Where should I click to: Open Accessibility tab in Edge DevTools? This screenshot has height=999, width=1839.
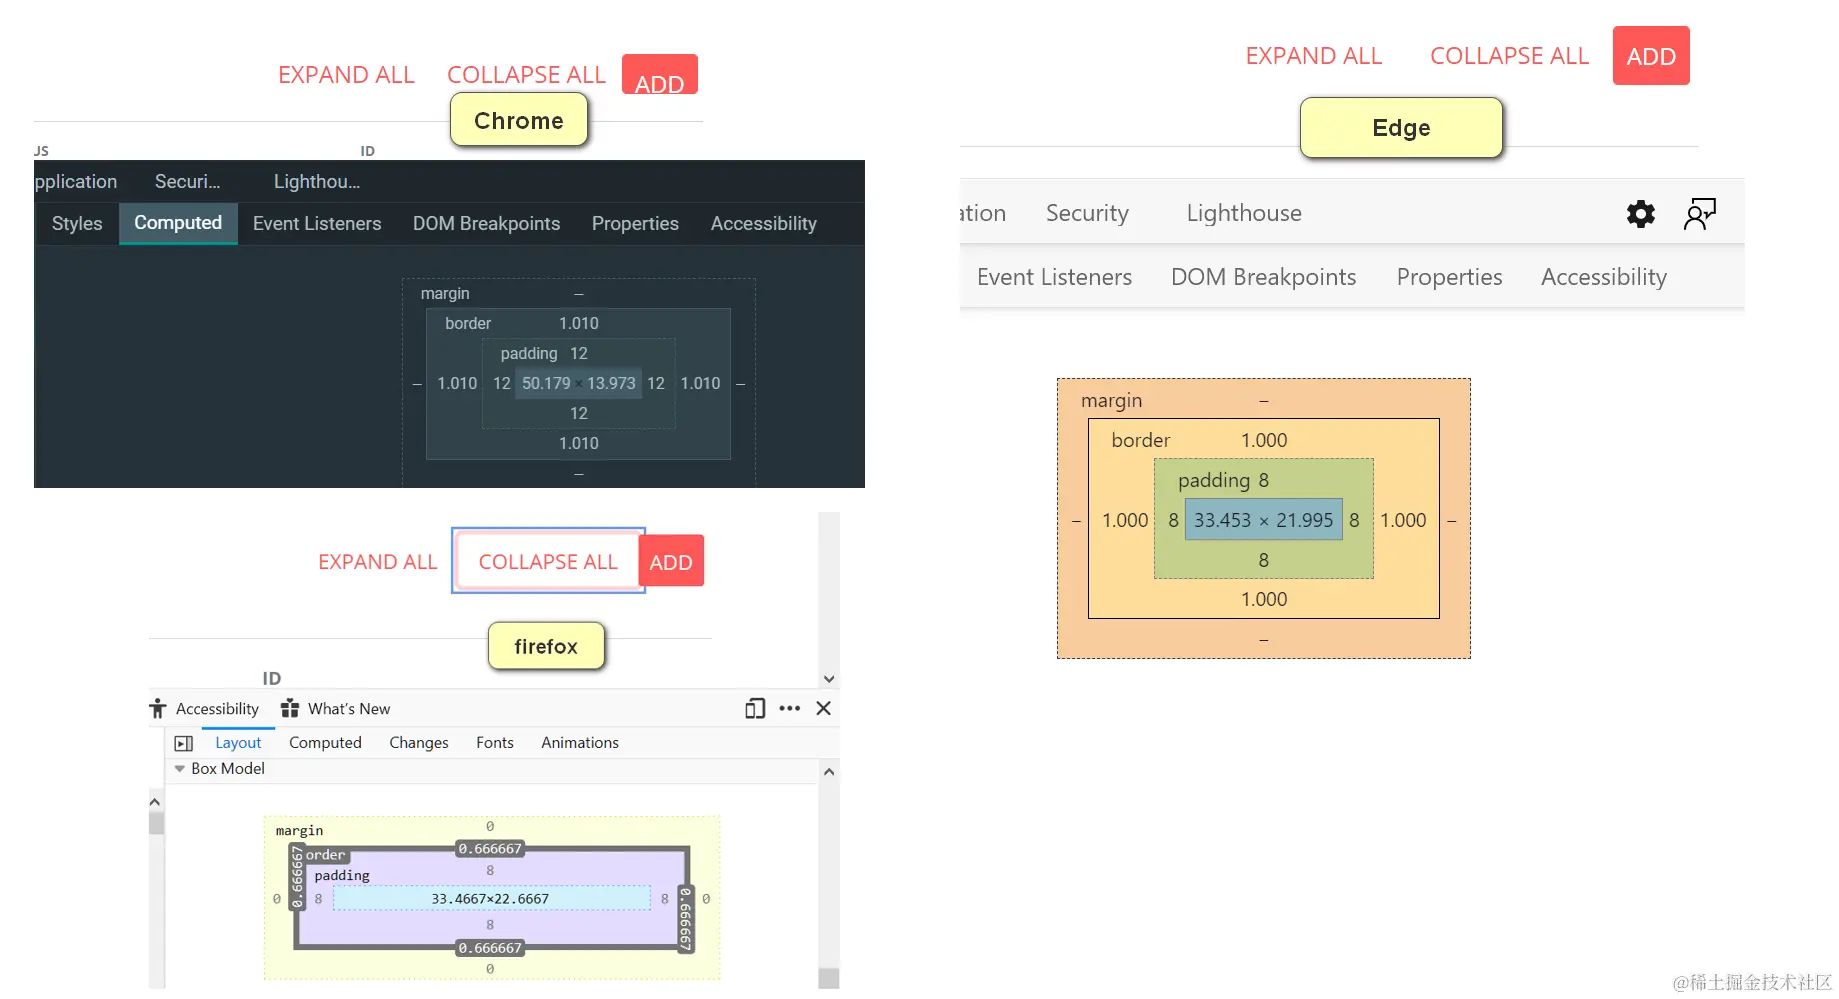1603,277
